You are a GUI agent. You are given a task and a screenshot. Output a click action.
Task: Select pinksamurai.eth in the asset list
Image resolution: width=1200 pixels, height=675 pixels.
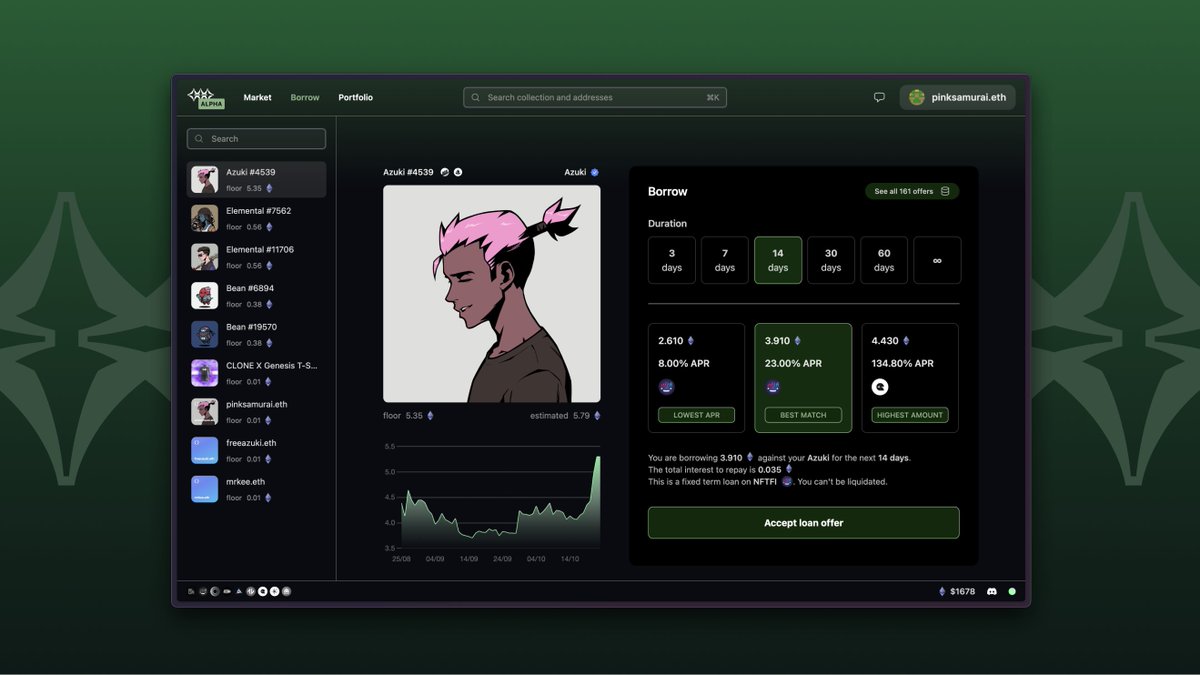[x=257, y=412]
